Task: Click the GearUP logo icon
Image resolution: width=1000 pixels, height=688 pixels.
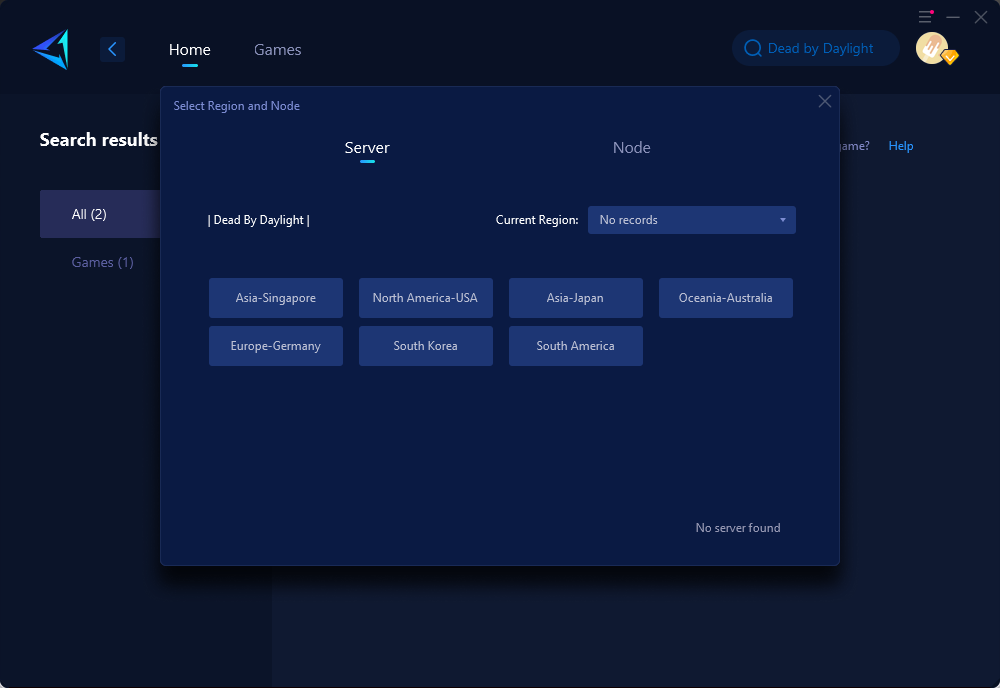Action: pyautogui.click(x=51, y=49)
